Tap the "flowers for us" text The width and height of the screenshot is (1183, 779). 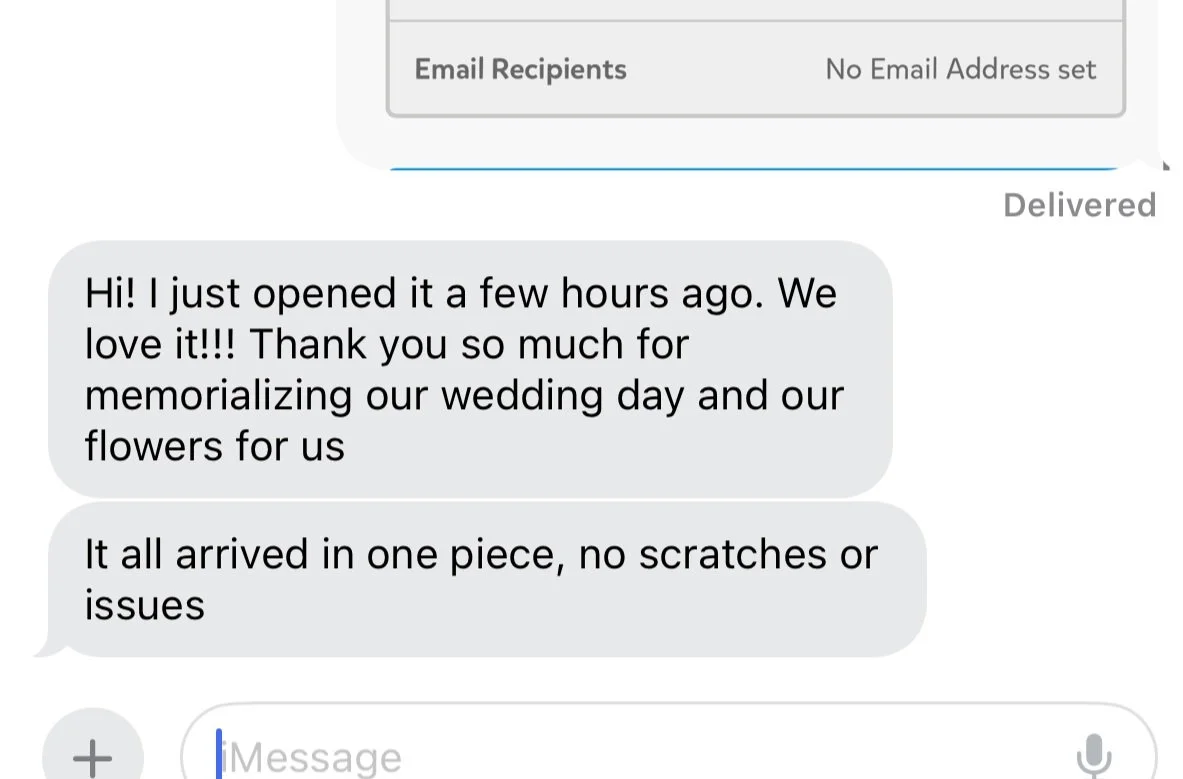tap(214, 446)
